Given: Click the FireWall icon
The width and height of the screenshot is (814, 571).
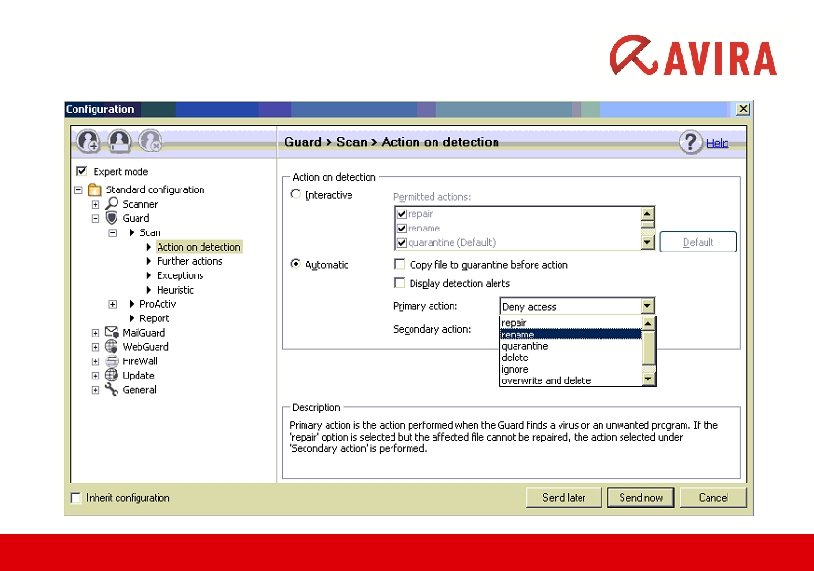Looking at the screenshot, I should [x=112, y=361].
